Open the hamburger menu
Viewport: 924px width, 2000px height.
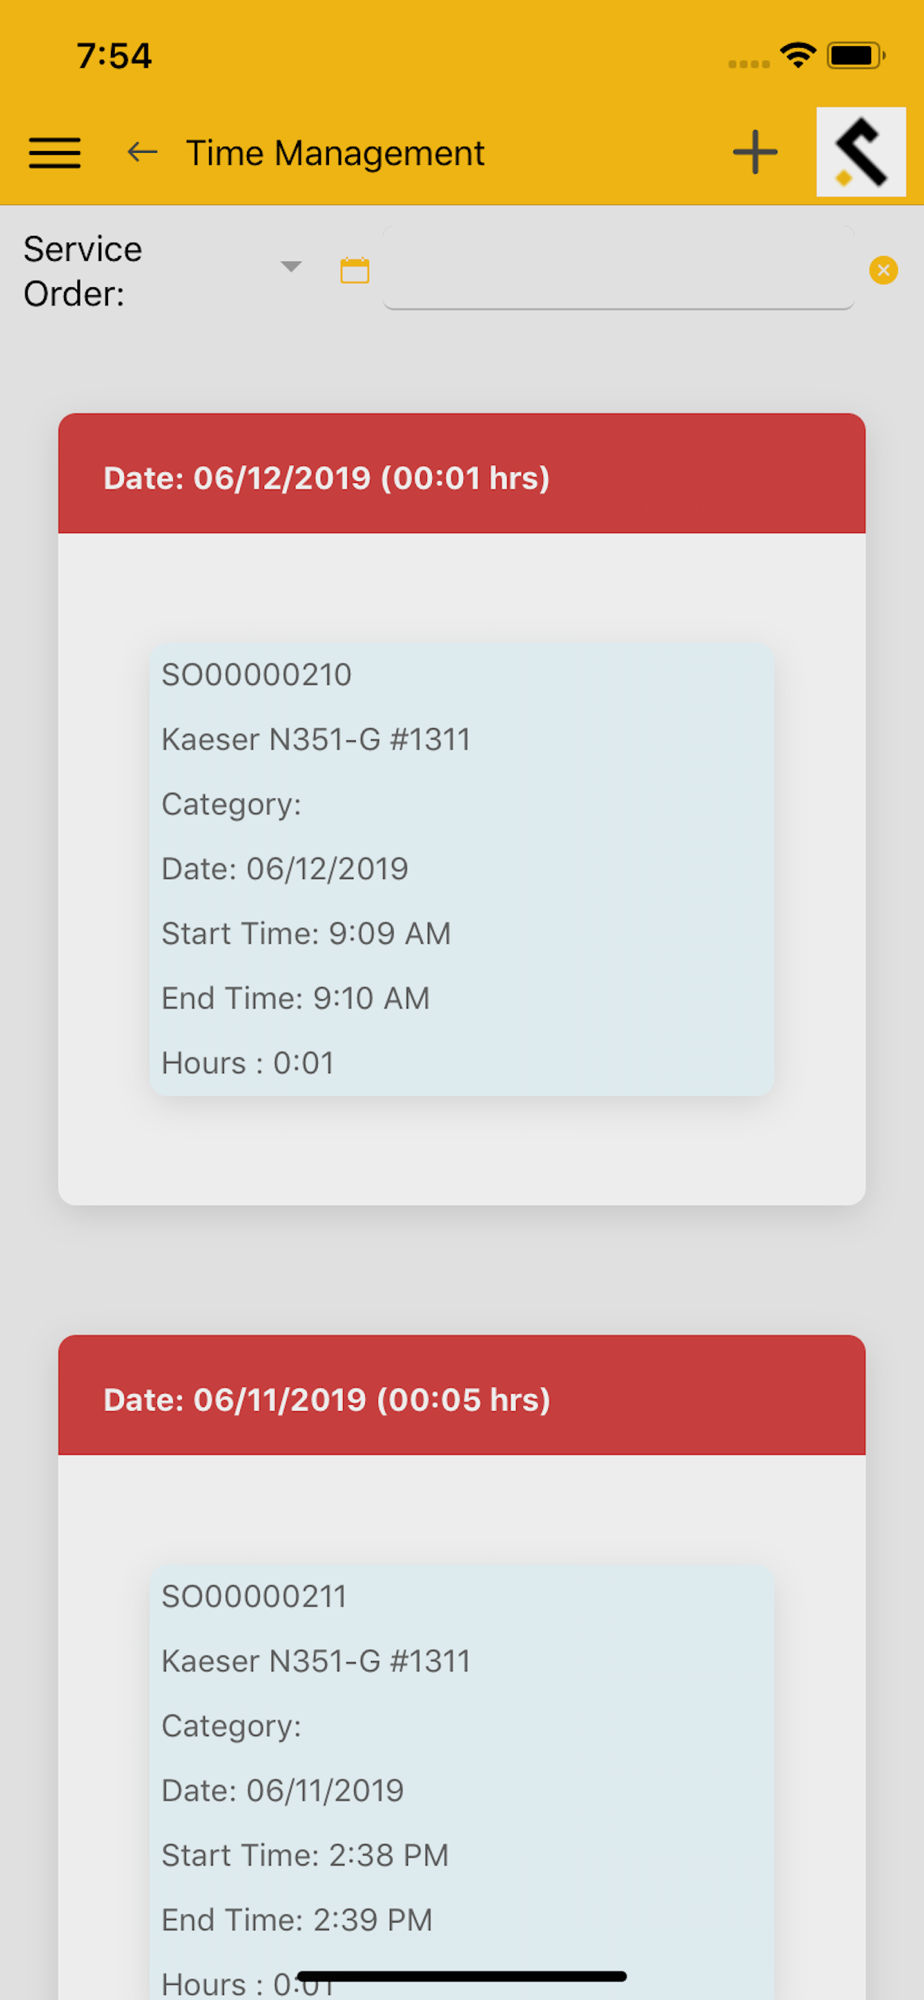(55, 153)
